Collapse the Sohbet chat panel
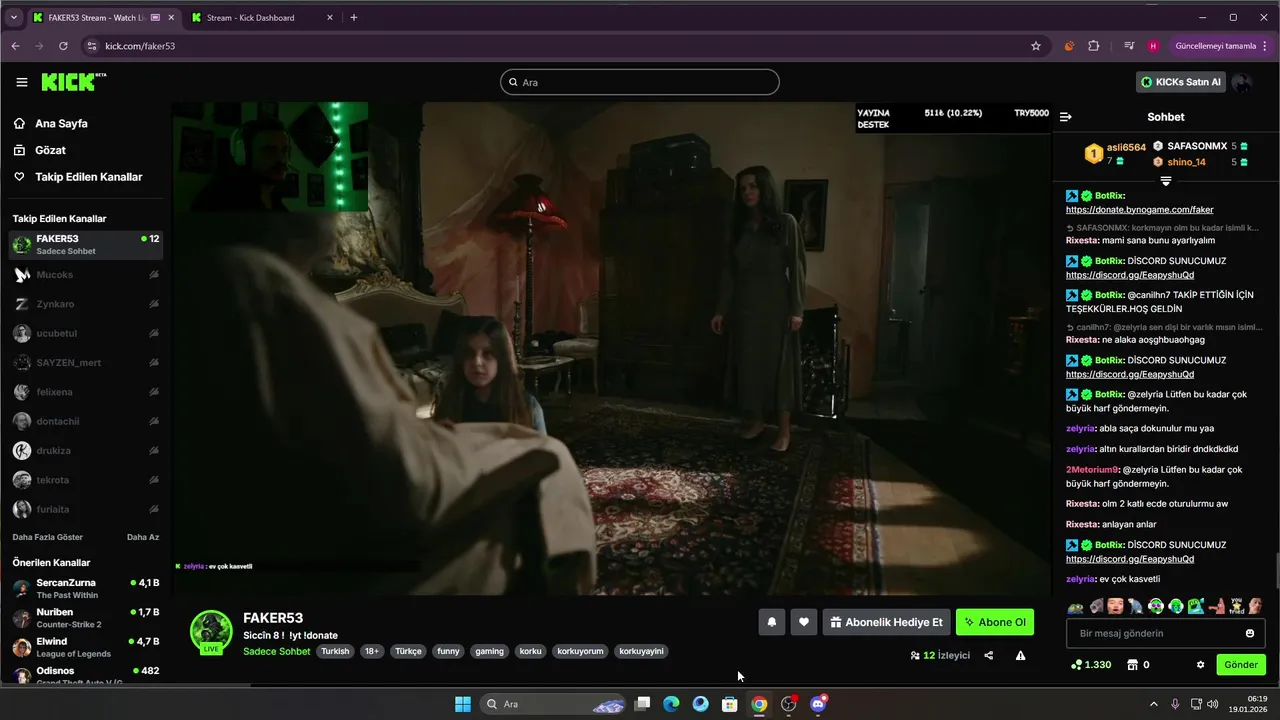Viewport: 1280px width, 720px height. click(1066, 117)
